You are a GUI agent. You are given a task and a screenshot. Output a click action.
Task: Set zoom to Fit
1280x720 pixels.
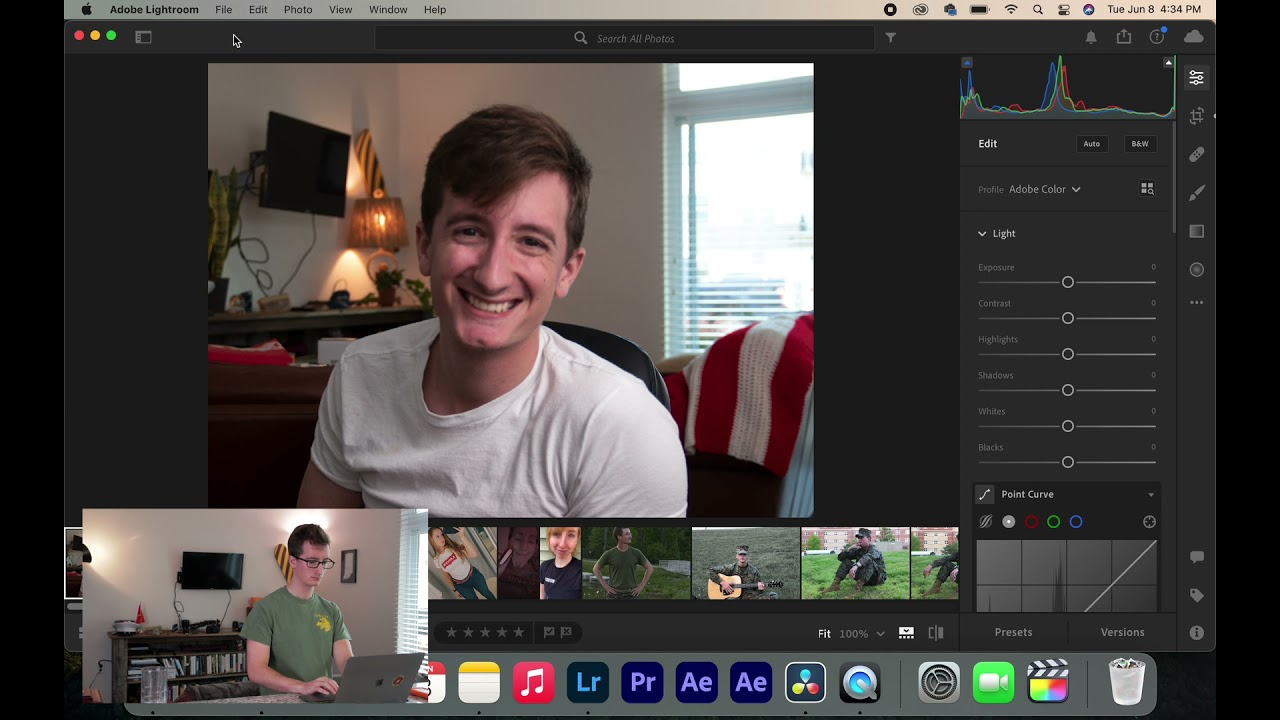pos(824,634)
